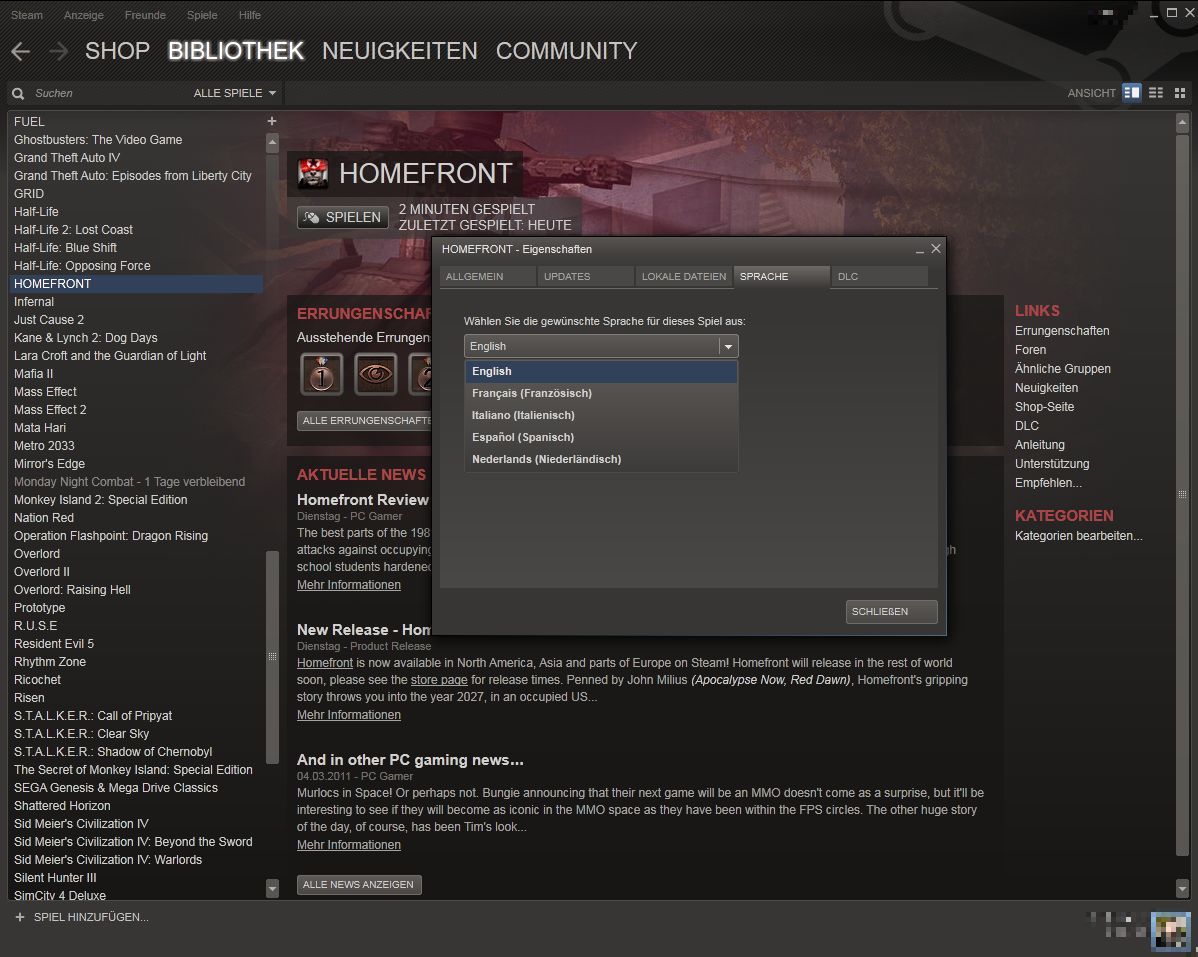Open Mehr Informationen under Homefront Review
Screen dimensions: 1198x957
click(x=348, y=585)
